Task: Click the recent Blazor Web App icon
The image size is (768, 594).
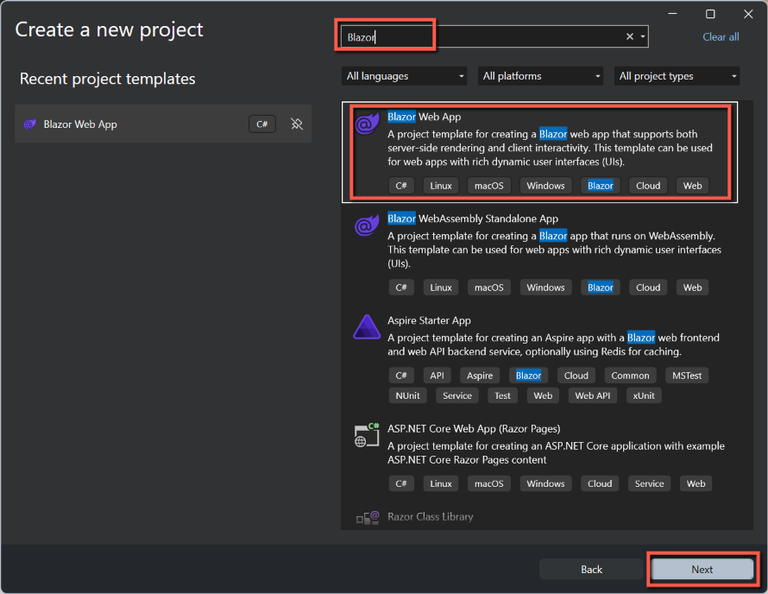Action: click(x=30, y=124)
